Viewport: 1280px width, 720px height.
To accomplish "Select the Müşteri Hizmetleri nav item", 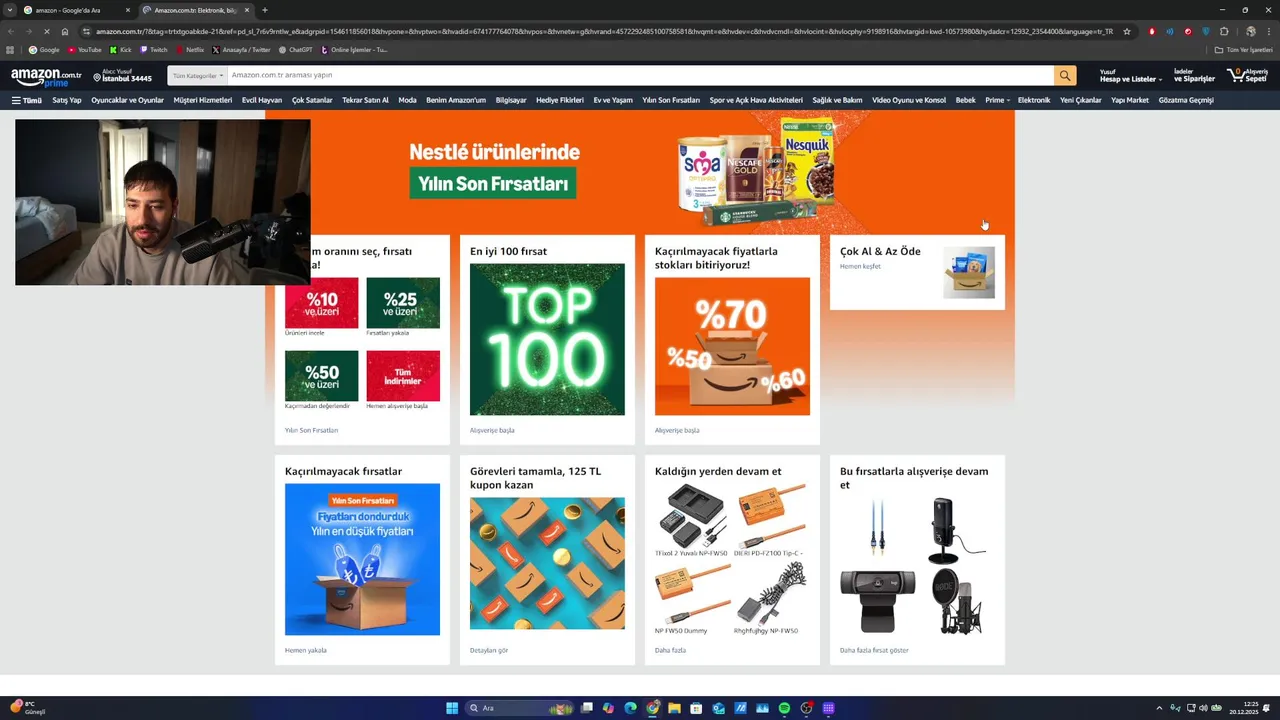I will pos(203,100).
